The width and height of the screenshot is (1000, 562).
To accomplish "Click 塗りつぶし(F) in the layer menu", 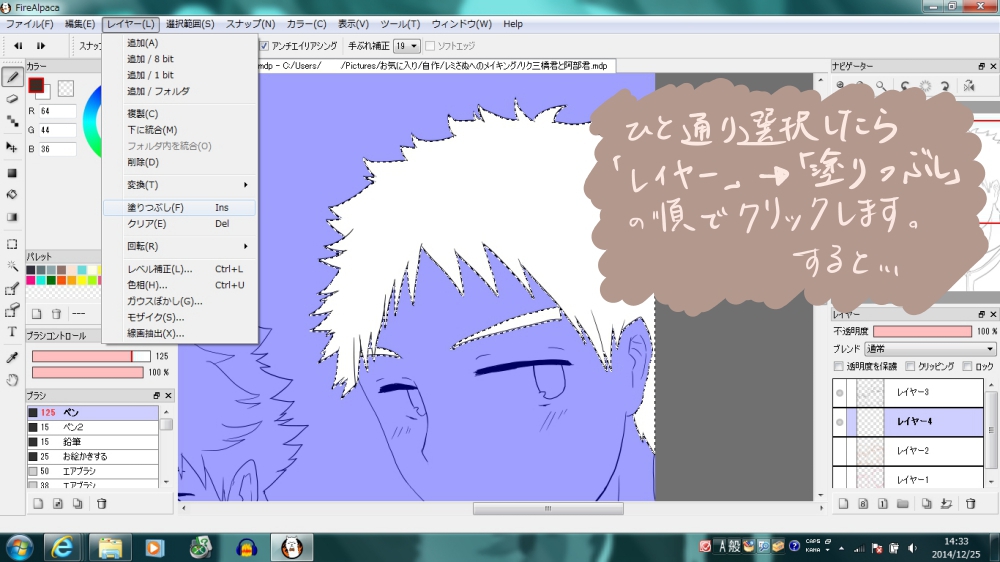I will [x=155, y=208].
